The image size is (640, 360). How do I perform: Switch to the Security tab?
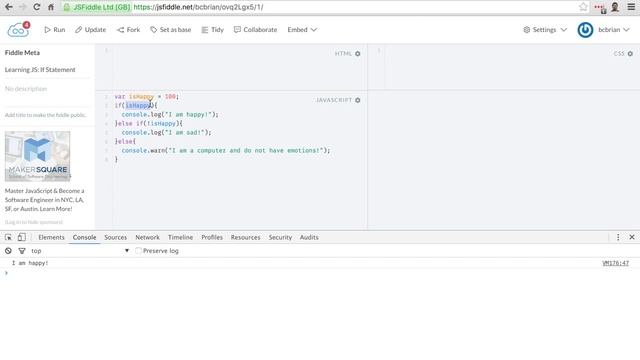[280, 237]
